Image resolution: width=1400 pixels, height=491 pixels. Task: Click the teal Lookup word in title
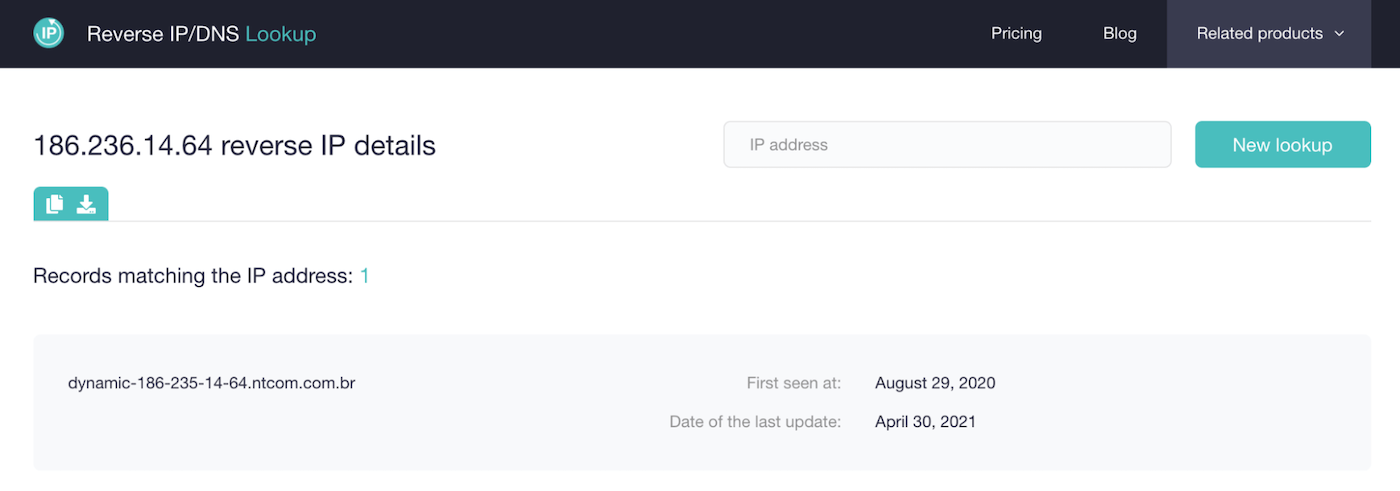281,34
